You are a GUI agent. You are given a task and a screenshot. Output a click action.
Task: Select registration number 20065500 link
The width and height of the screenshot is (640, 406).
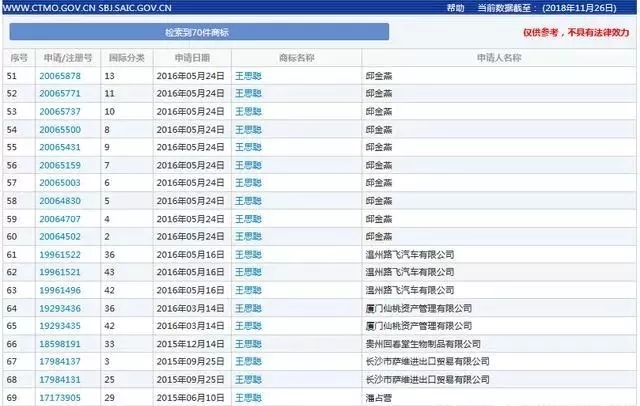point(60,129)
